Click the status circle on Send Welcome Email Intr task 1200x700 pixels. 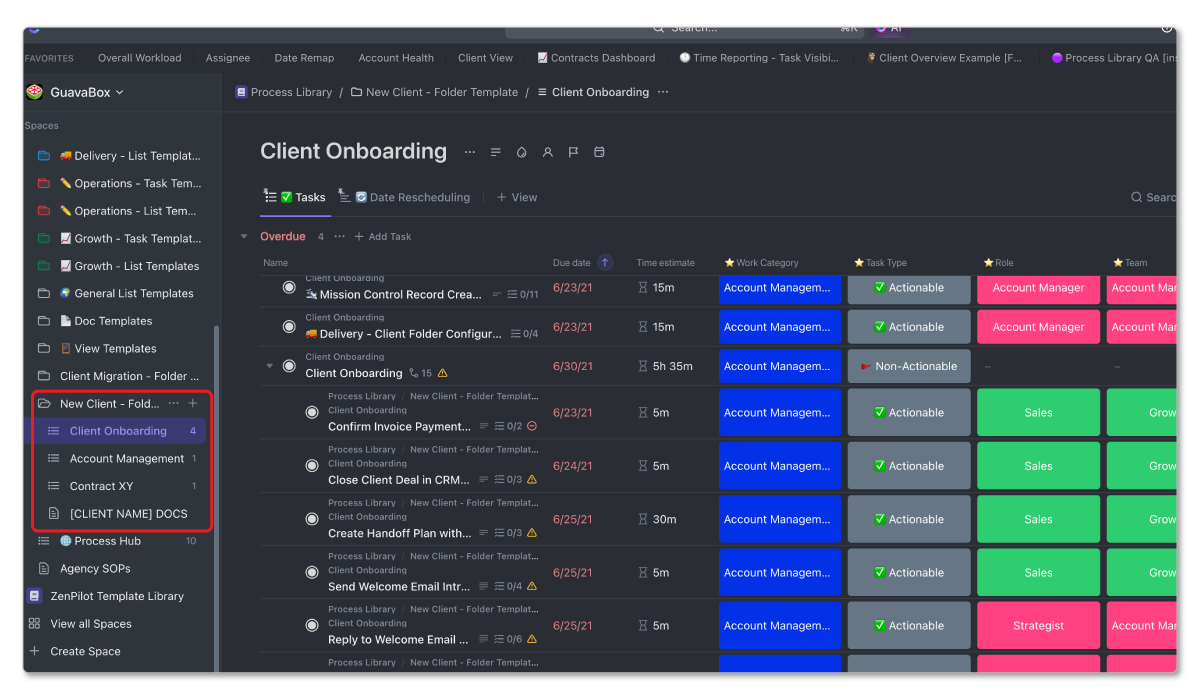311,572
